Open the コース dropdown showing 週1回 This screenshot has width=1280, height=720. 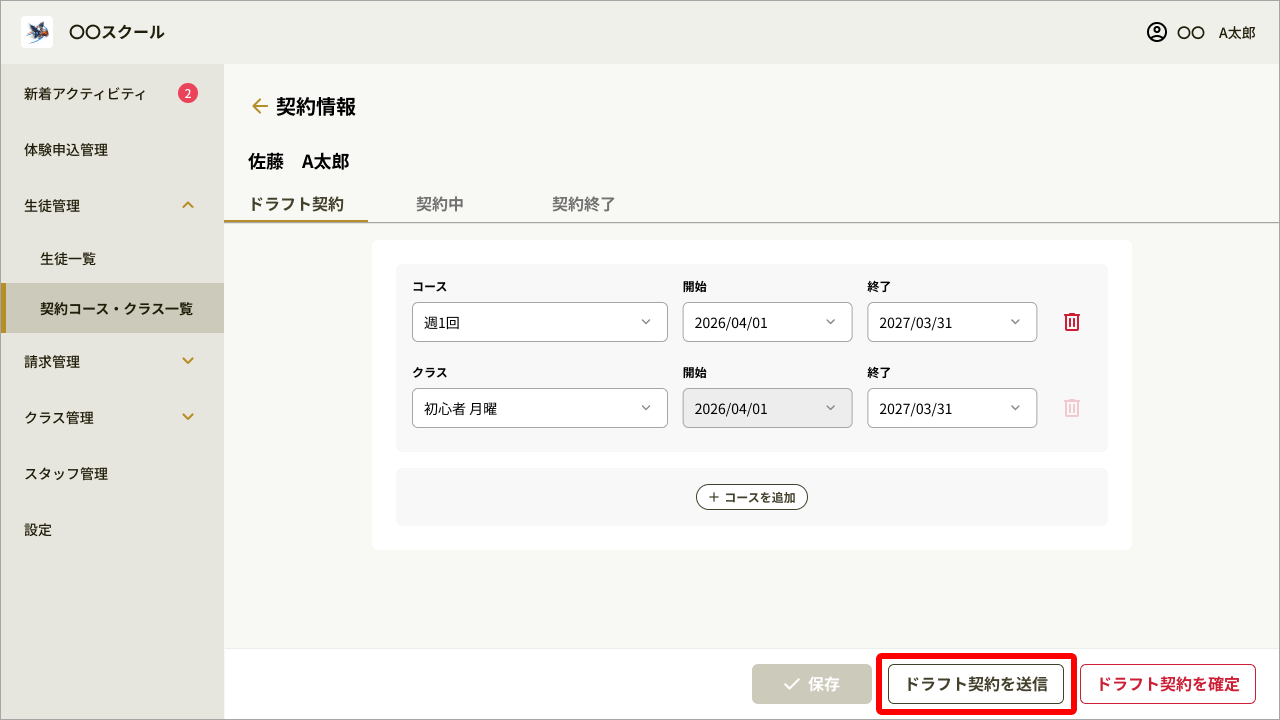click(539, 322)
